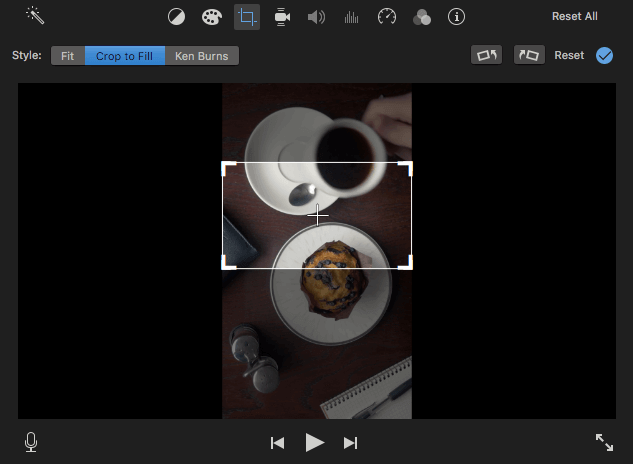
Task: Open the speed gauge tool
Action: click(387, 17)
